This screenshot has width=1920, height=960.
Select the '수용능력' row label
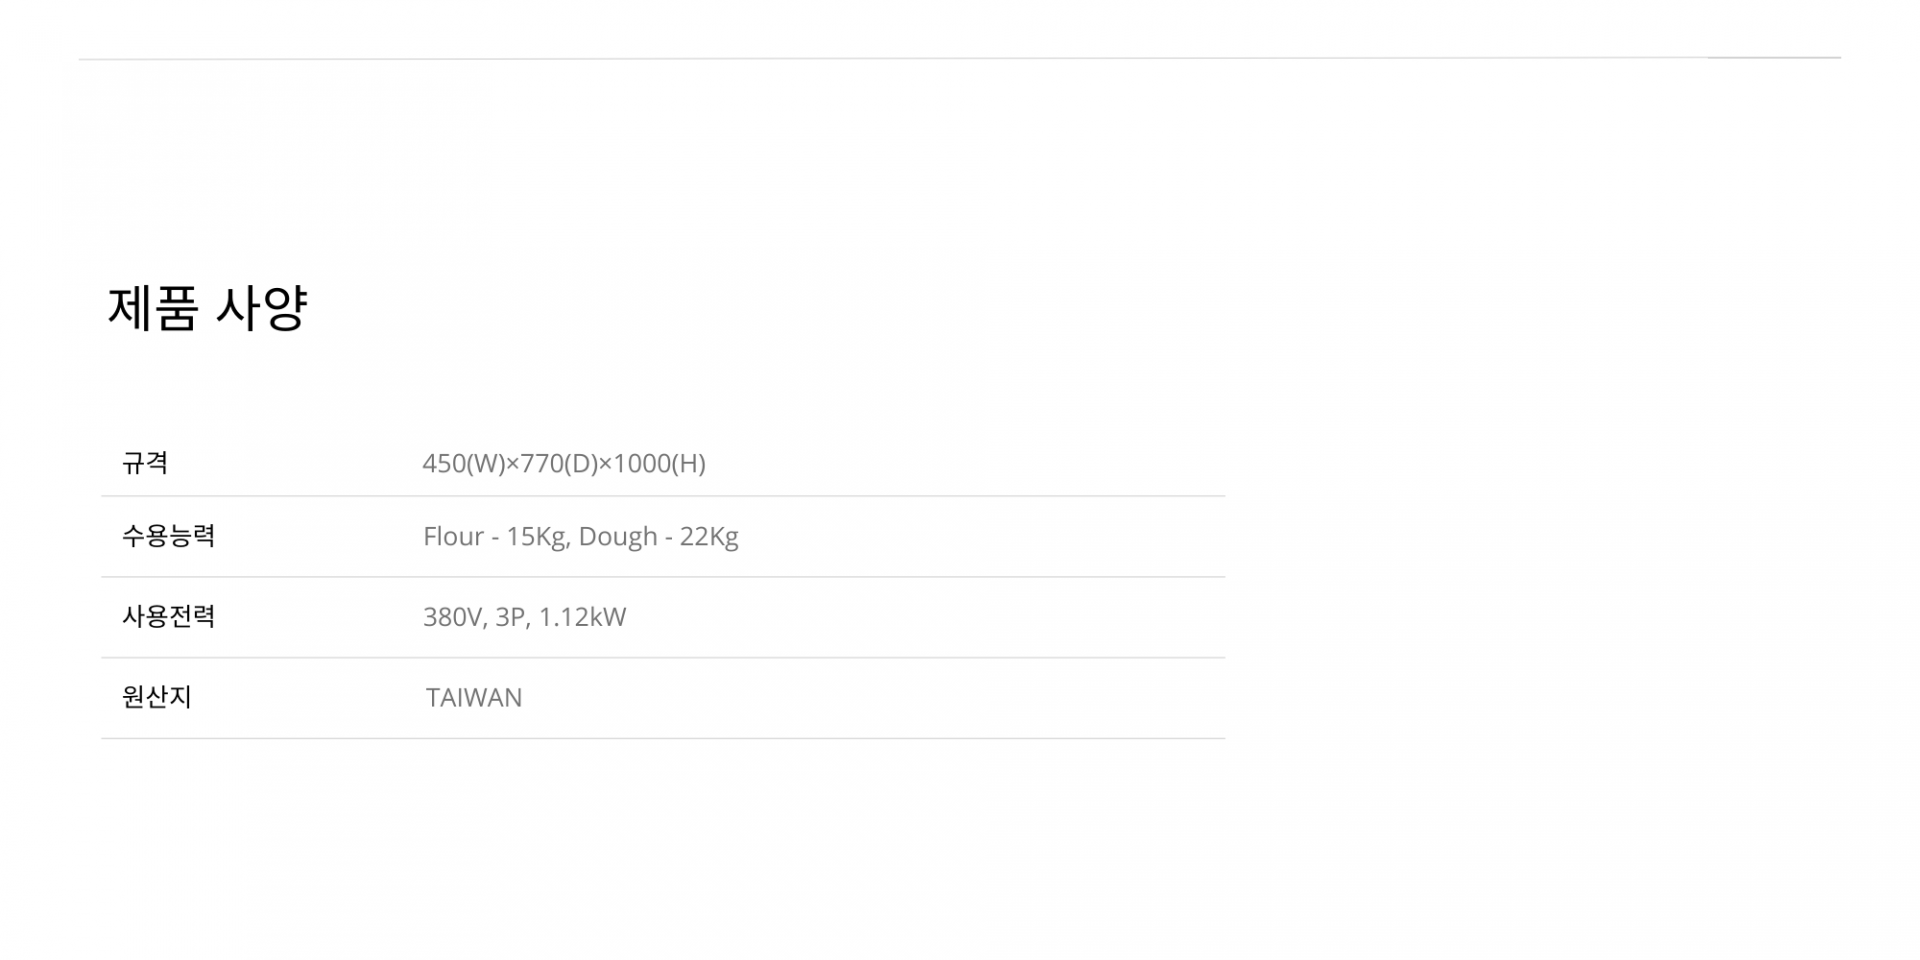pos(168,536)
